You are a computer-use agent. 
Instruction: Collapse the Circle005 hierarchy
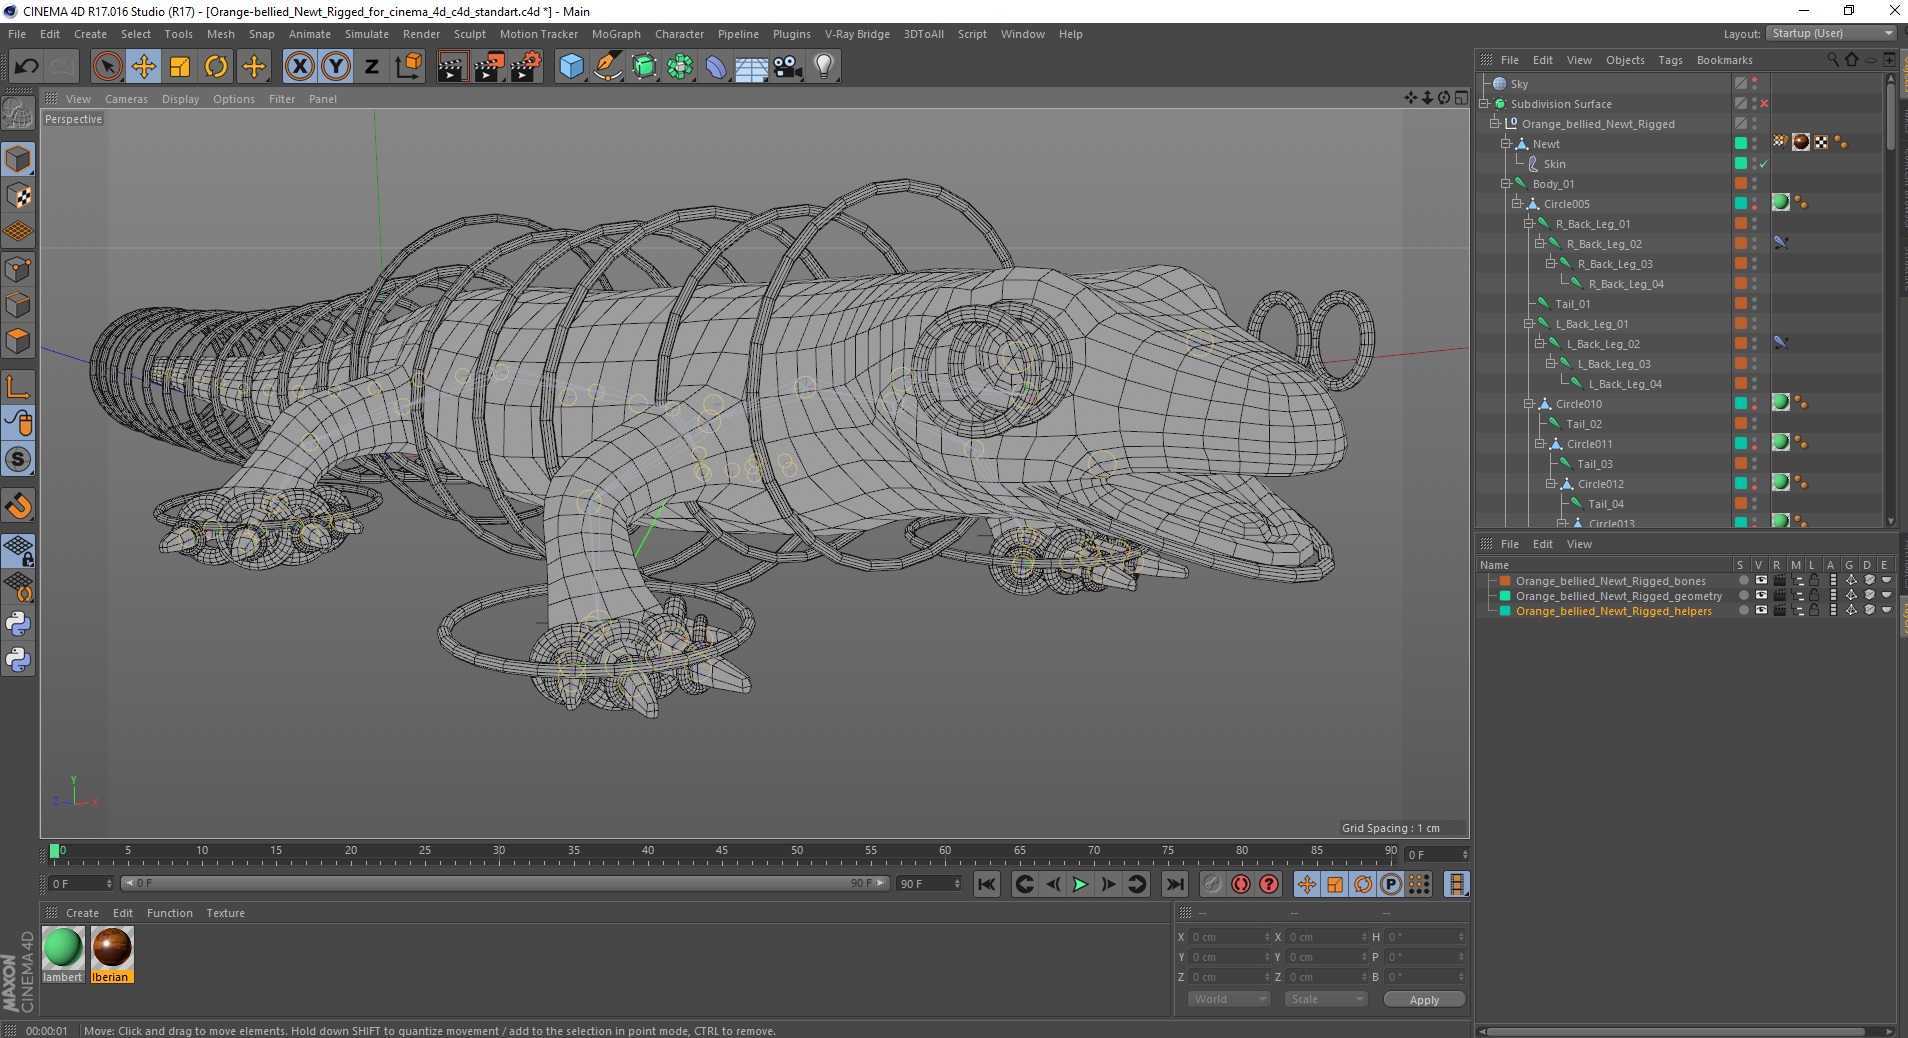(x=1517, y=204)
